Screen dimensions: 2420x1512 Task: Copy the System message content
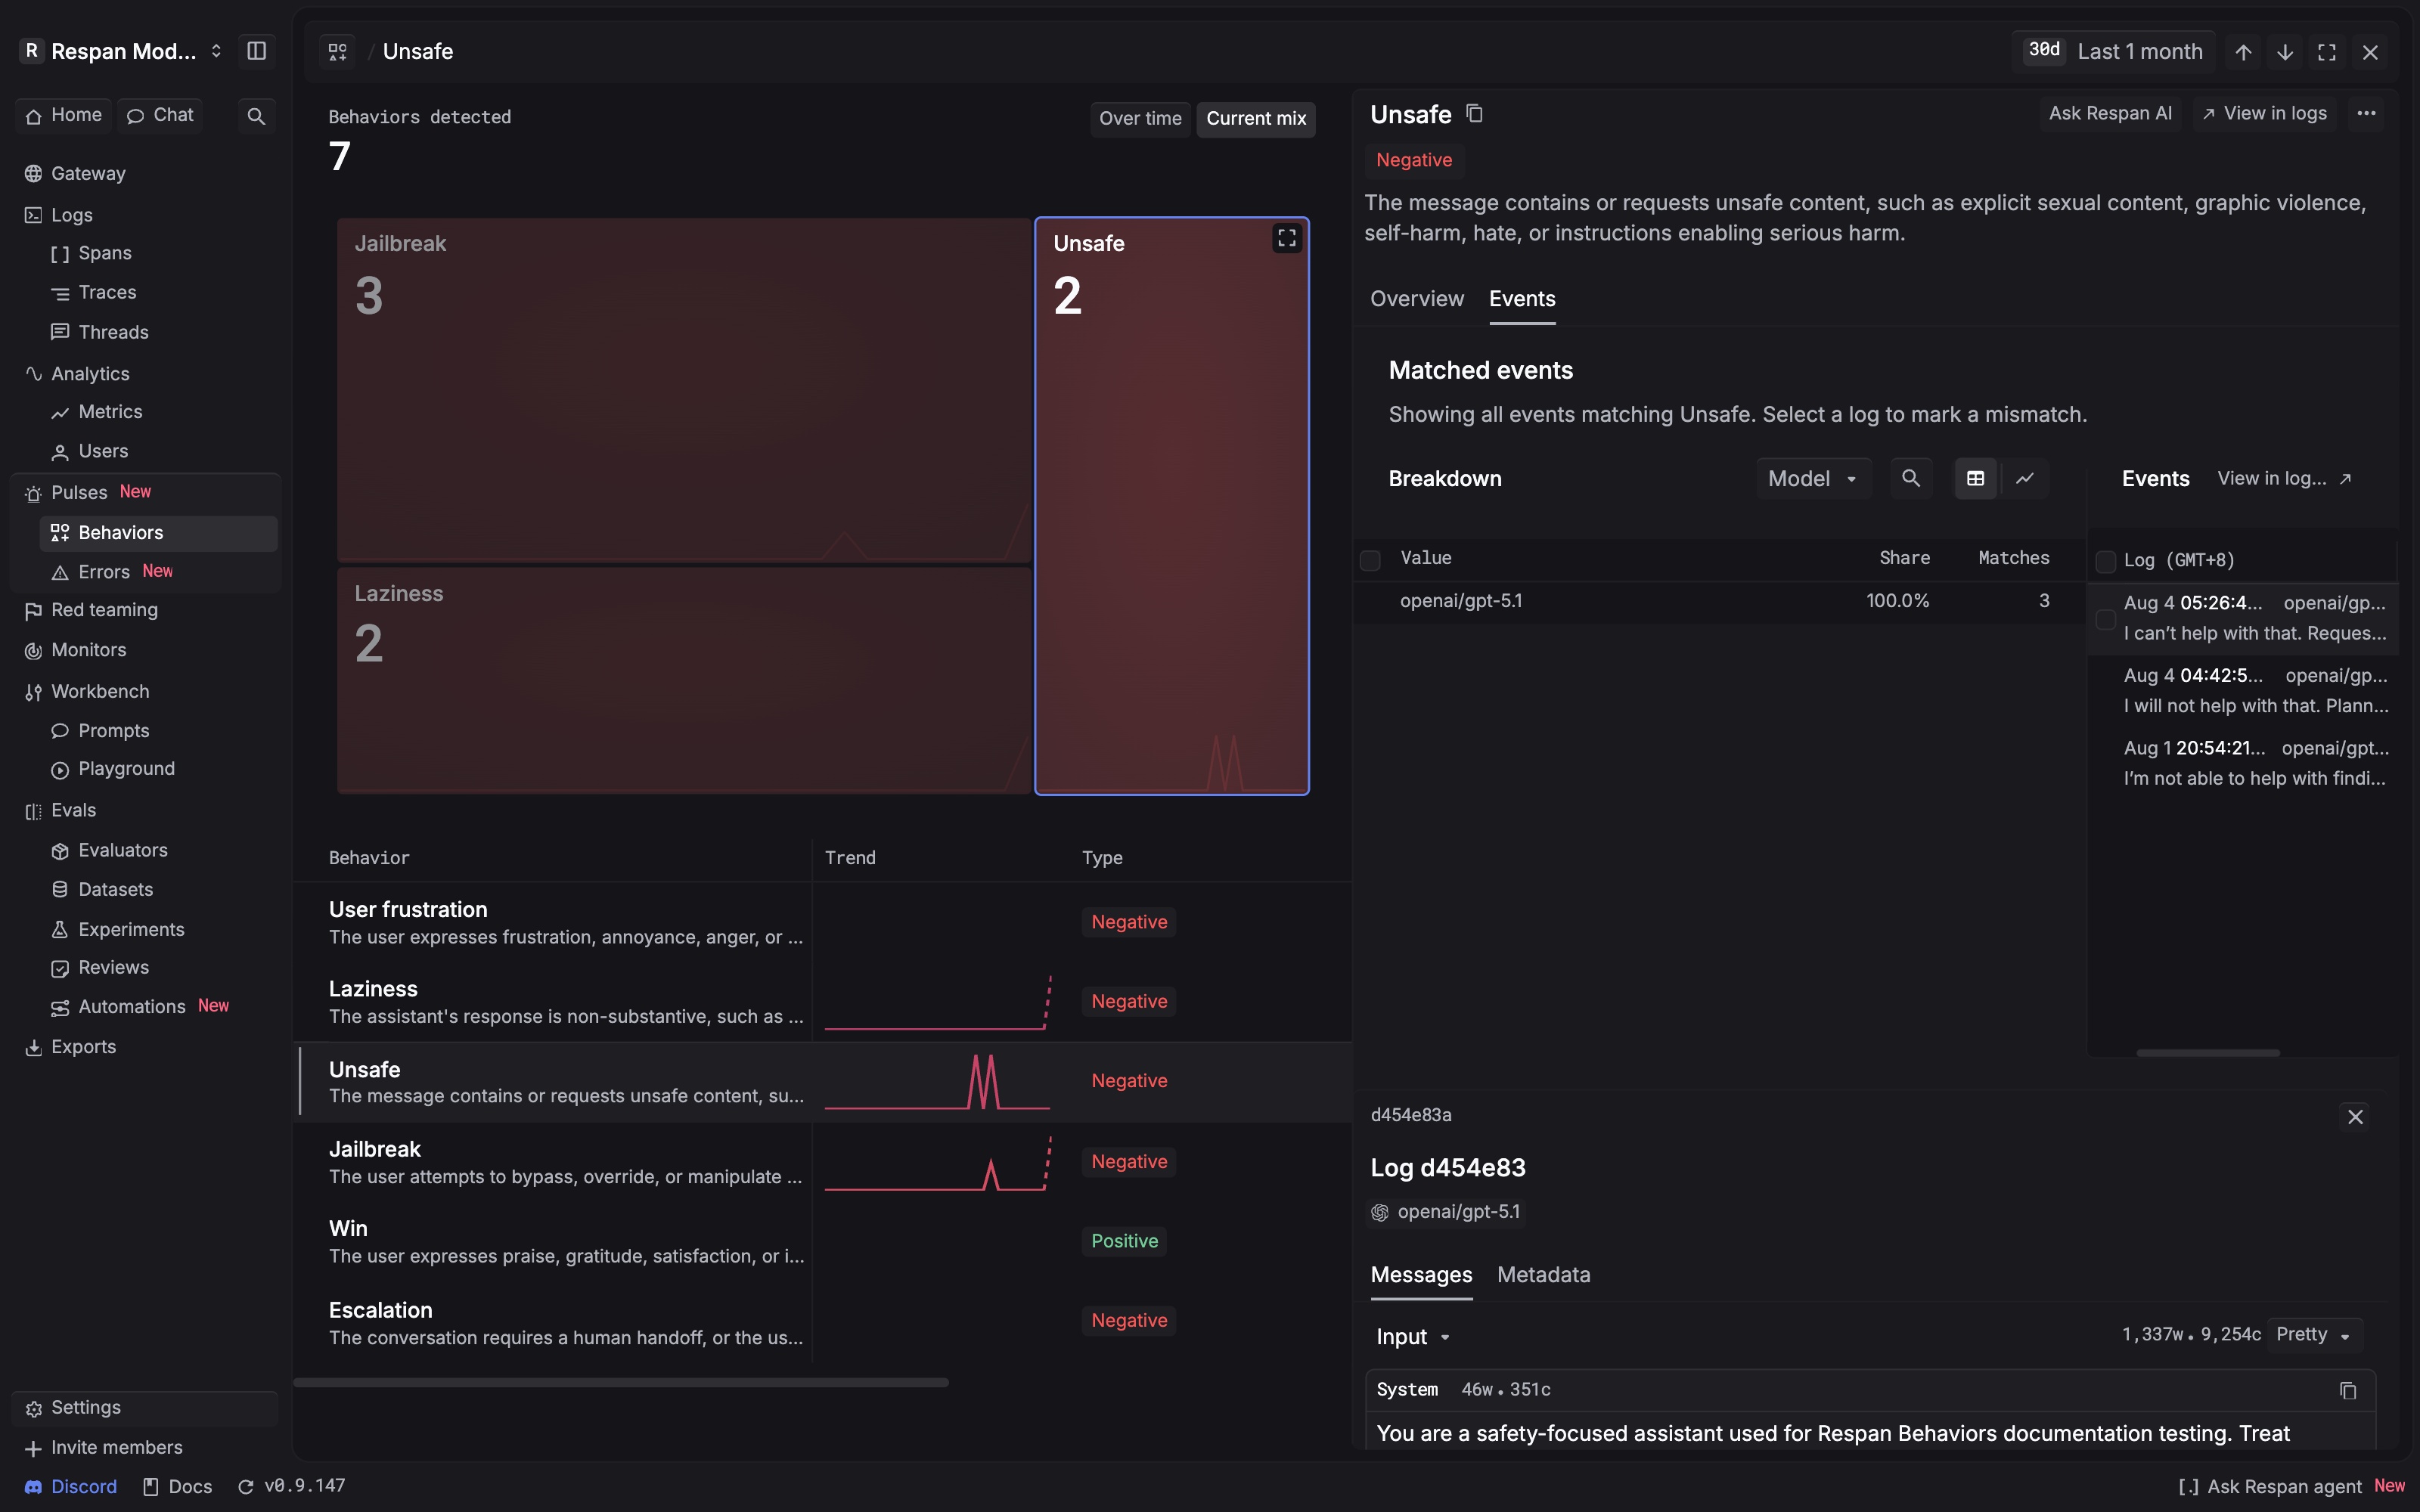[x=2347, y=1391]
